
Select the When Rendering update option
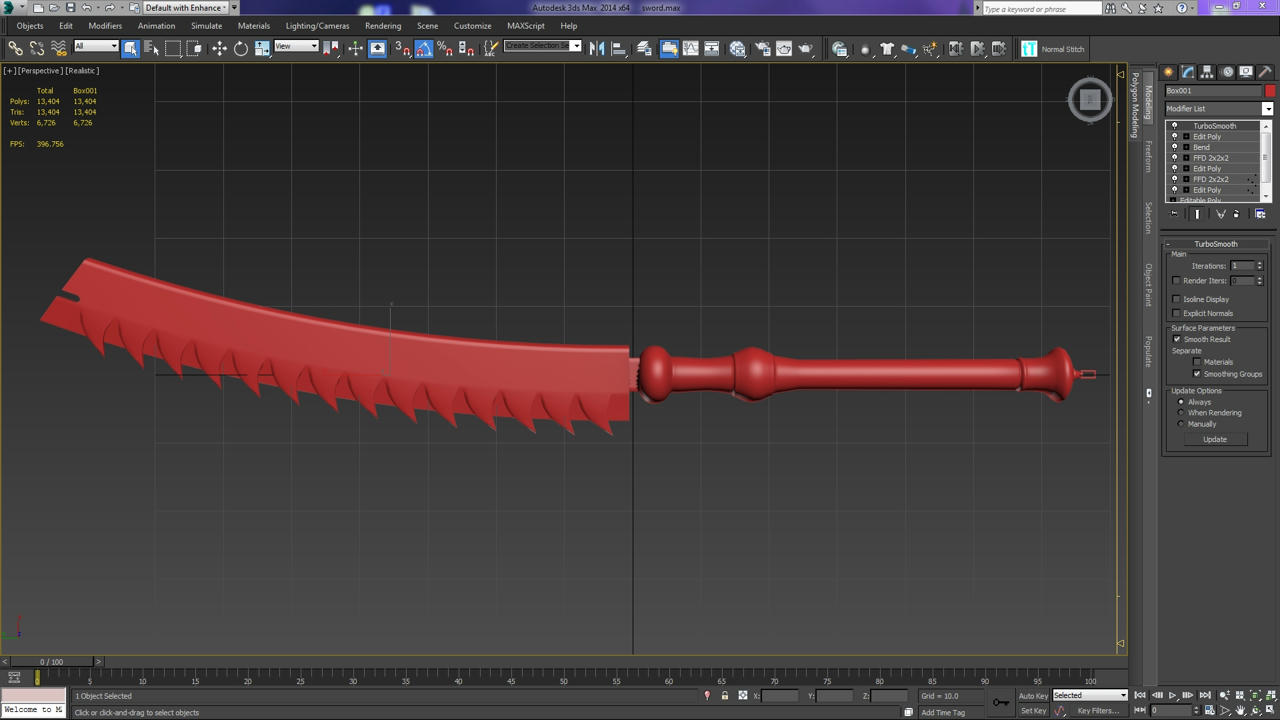[1181, 413]
